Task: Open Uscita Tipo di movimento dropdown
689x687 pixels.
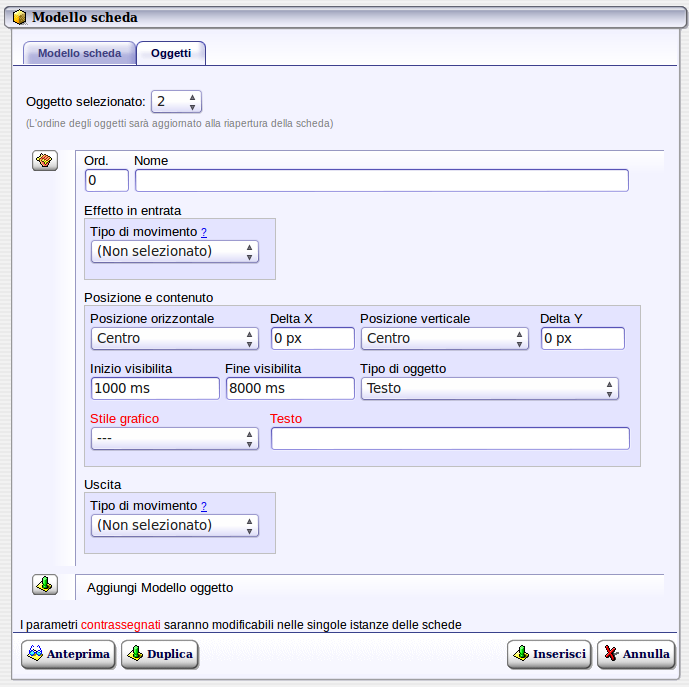Action: pyautogui.click(x=174, y=525)
